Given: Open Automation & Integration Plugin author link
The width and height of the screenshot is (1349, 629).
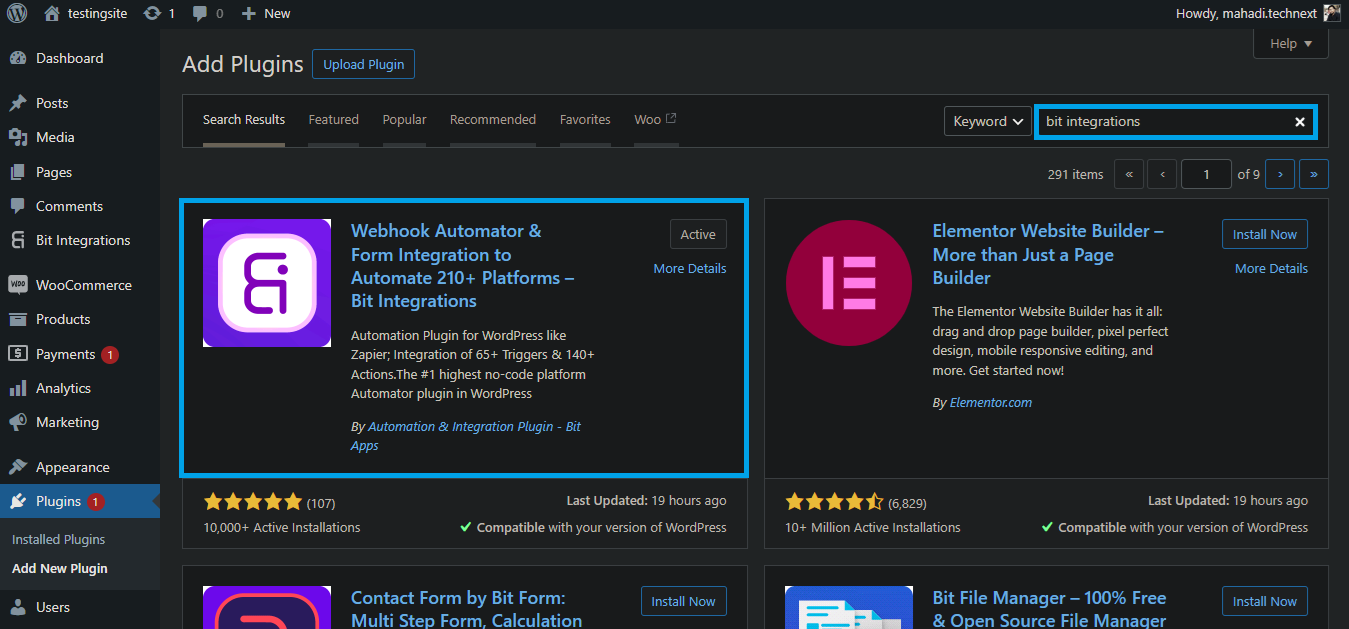Looking at the screenshot, I should 466,436.
